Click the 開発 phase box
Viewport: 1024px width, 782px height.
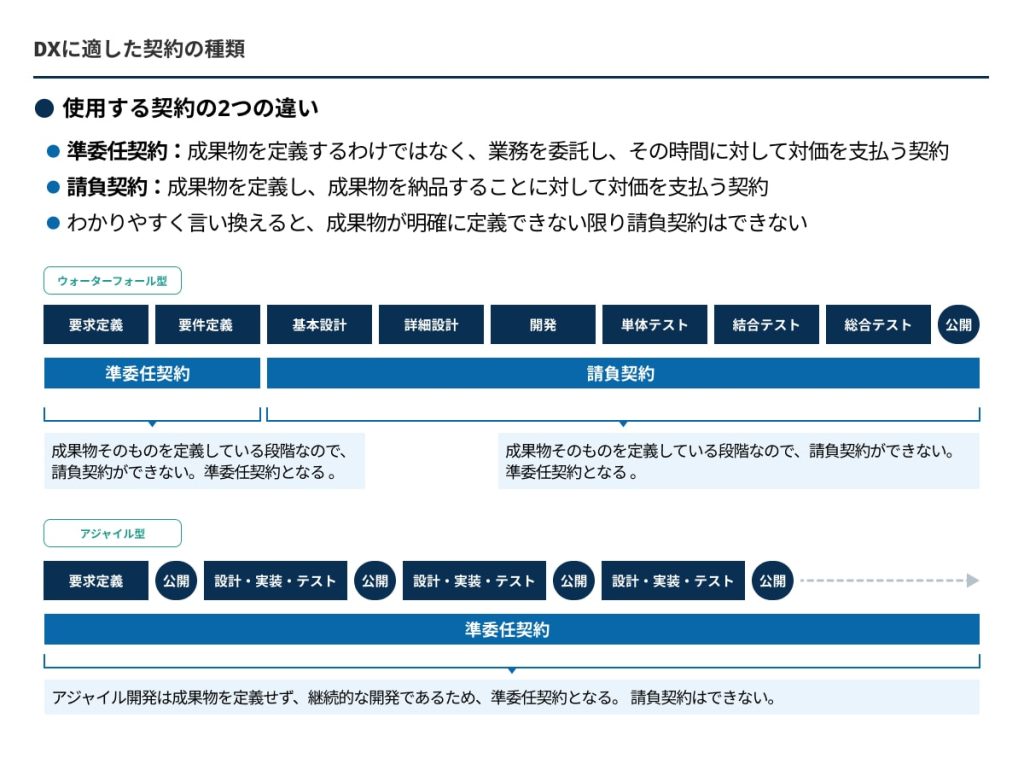(543, 325)
